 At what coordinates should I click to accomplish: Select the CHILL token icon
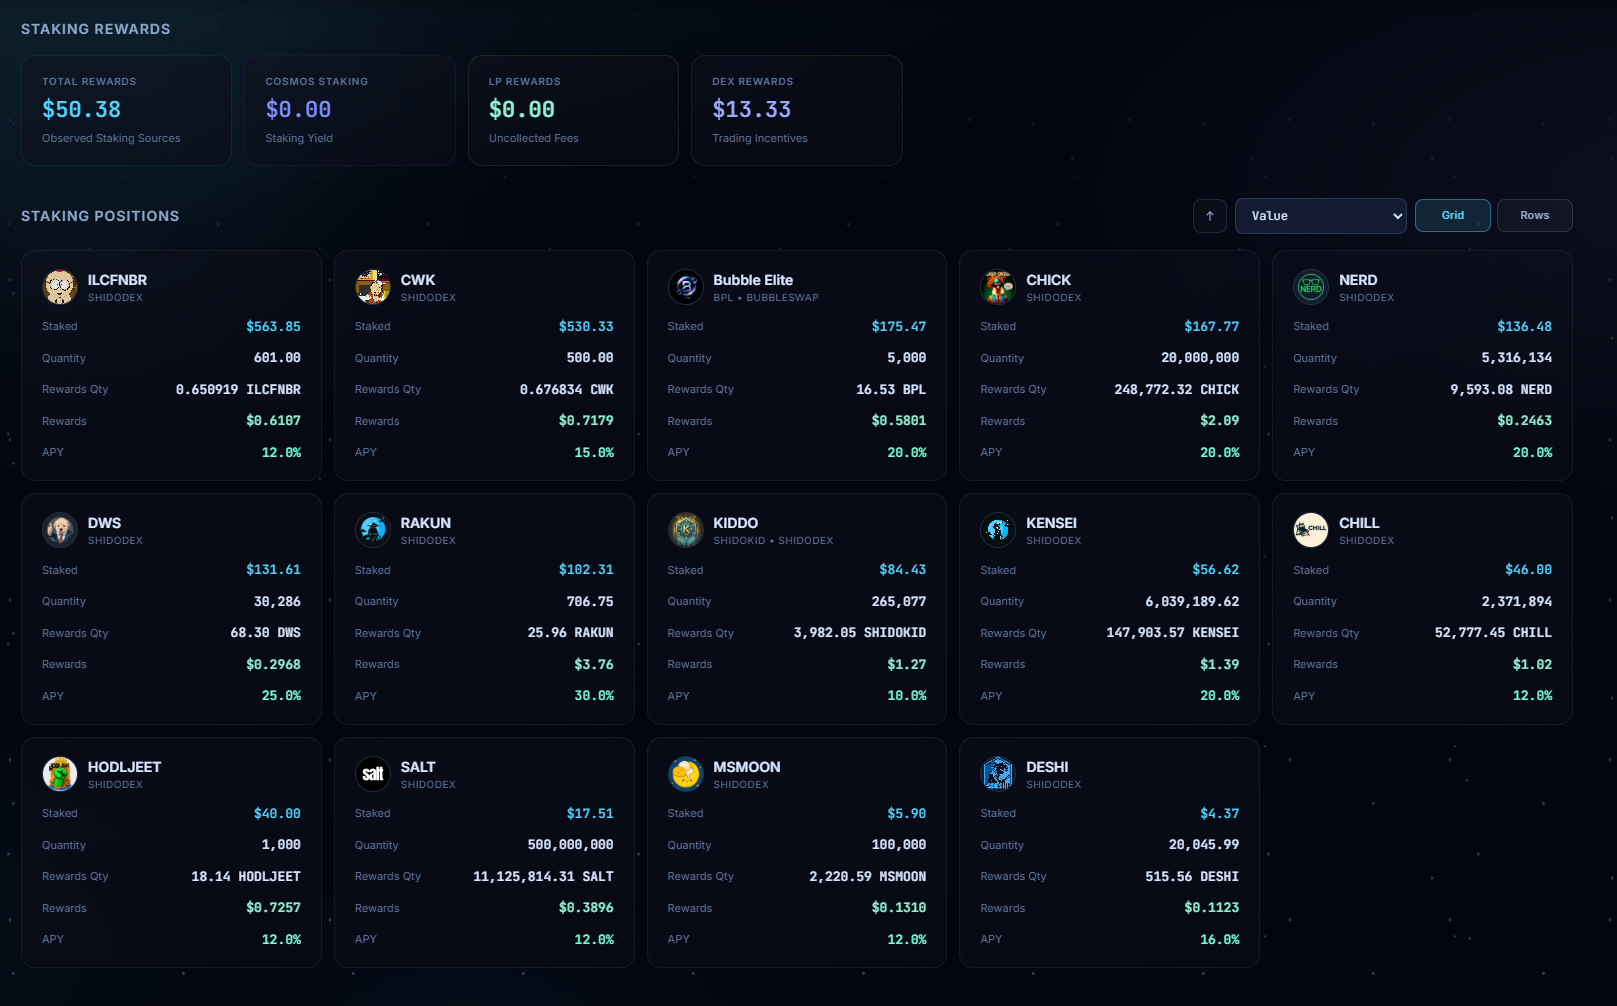1310,530
